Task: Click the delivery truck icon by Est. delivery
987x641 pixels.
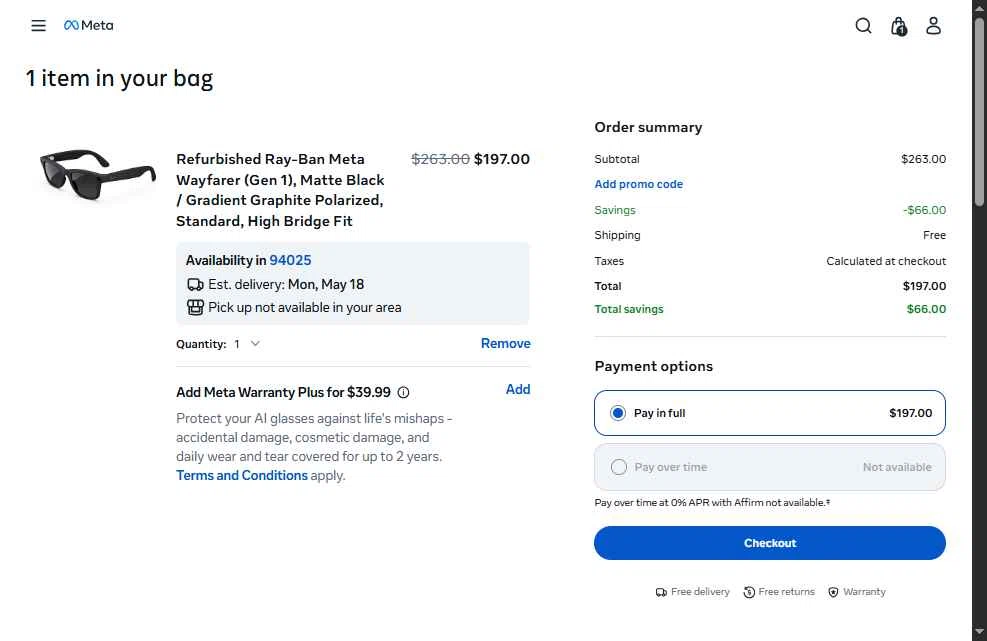Action: click(195, 285)
